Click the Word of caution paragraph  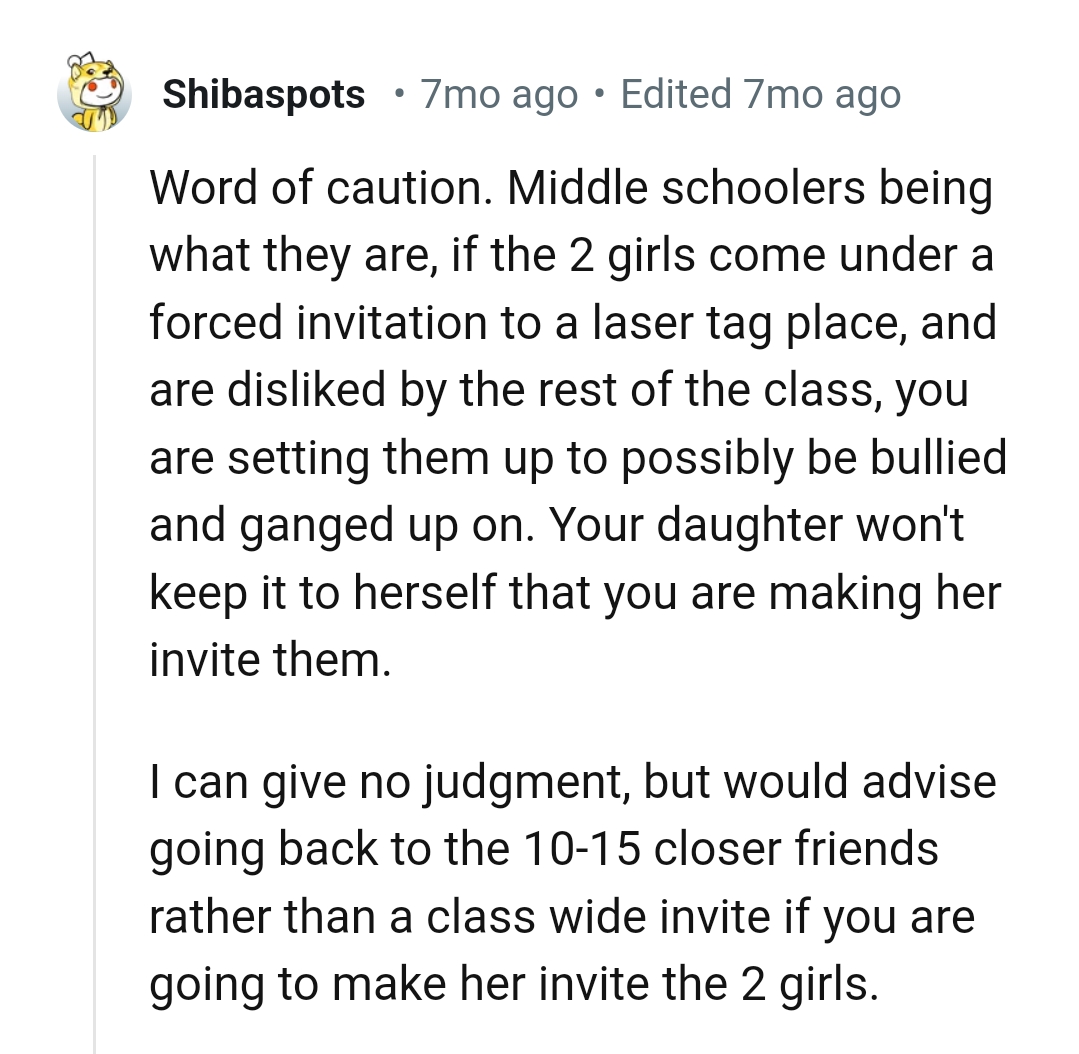coord(570,186)
